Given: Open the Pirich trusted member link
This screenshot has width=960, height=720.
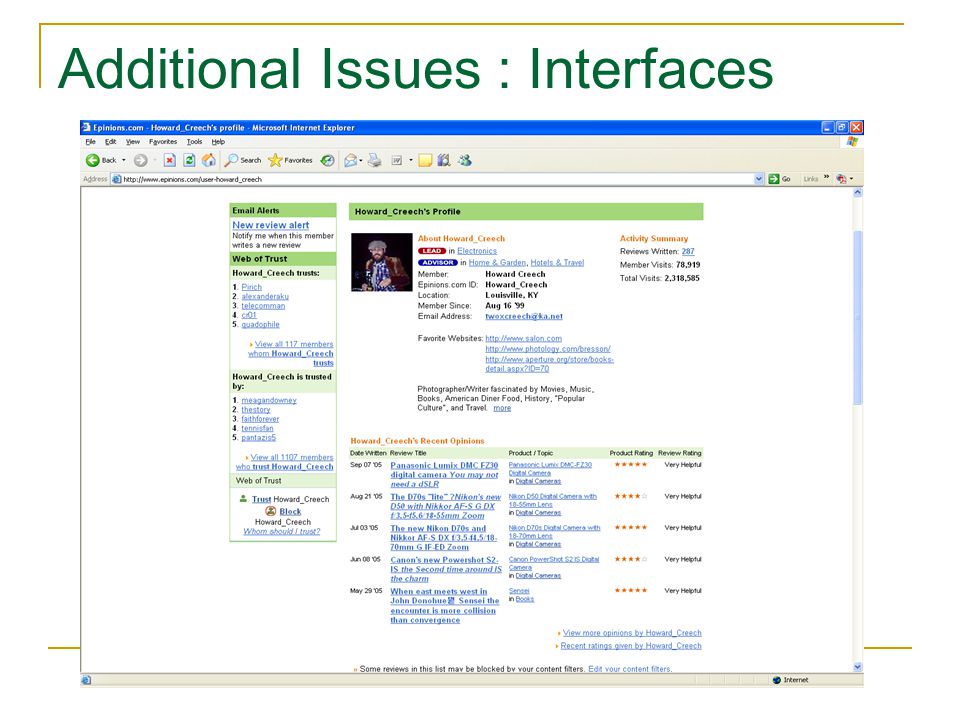Looking at the screenshot, I should (x=252, y=287).
